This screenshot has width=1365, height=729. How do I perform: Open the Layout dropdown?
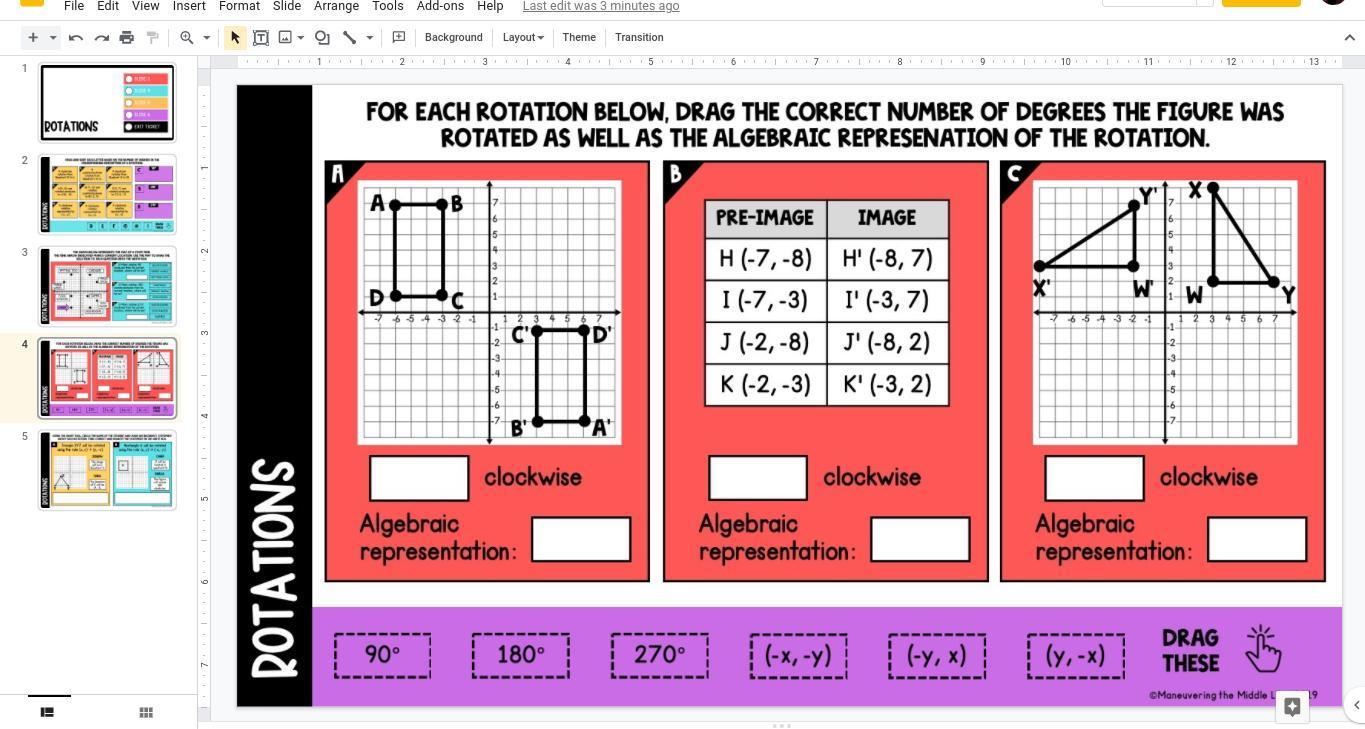click(523, 37)
